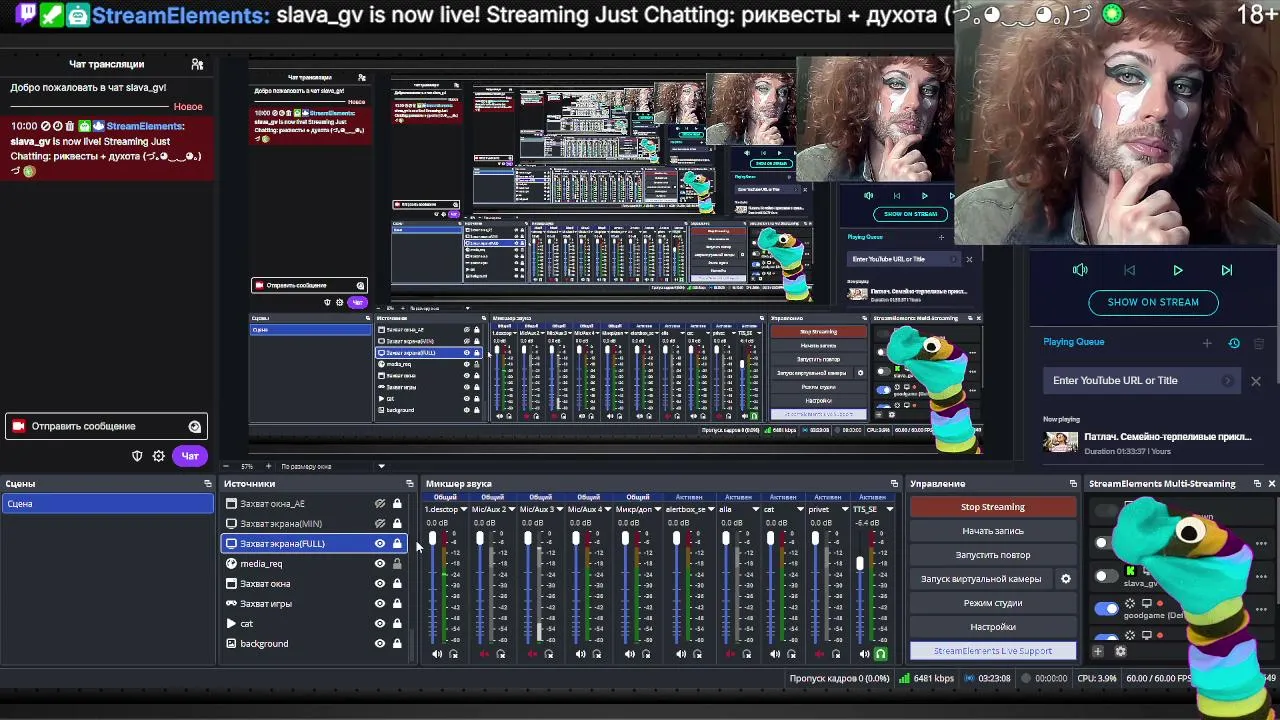The height and width of the screenshot is (720, 1280).
Task: Hide the background source
Action: pyautogui.click(x=380, y=644)
